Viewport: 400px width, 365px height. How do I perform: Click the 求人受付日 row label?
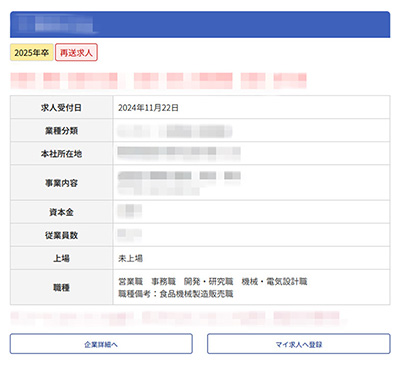click(x=61, y=108)
